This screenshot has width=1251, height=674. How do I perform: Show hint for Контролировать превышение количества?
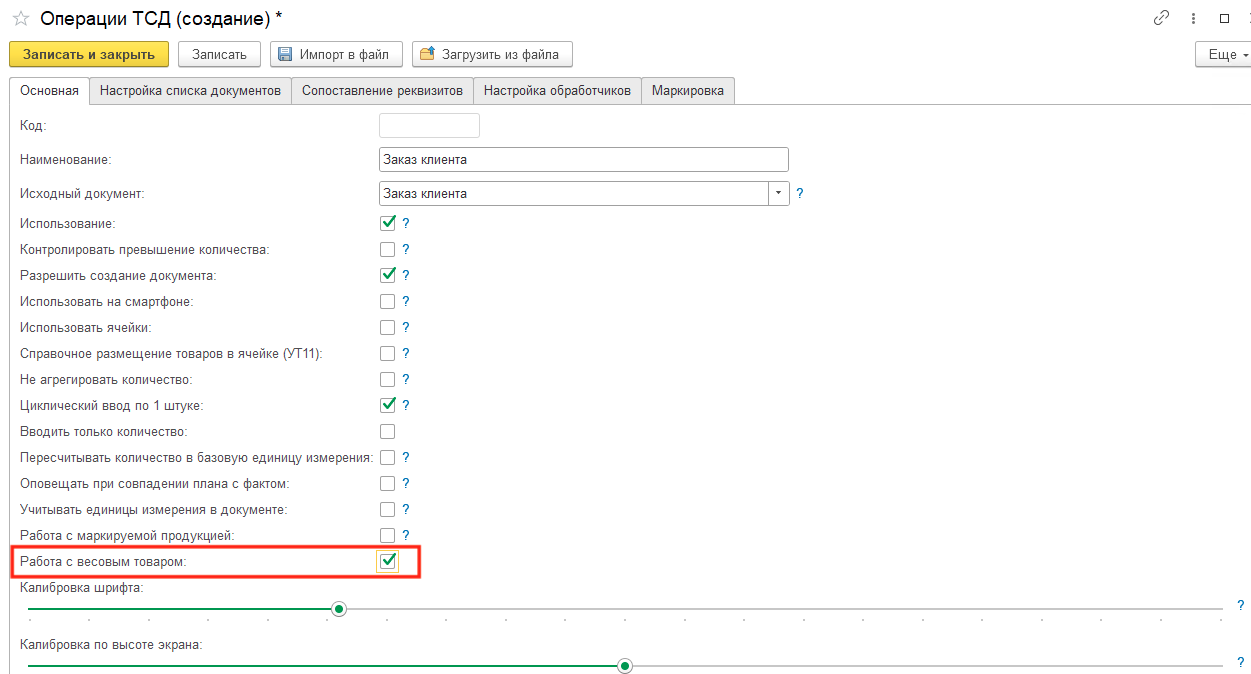click(x=406, y=249)
